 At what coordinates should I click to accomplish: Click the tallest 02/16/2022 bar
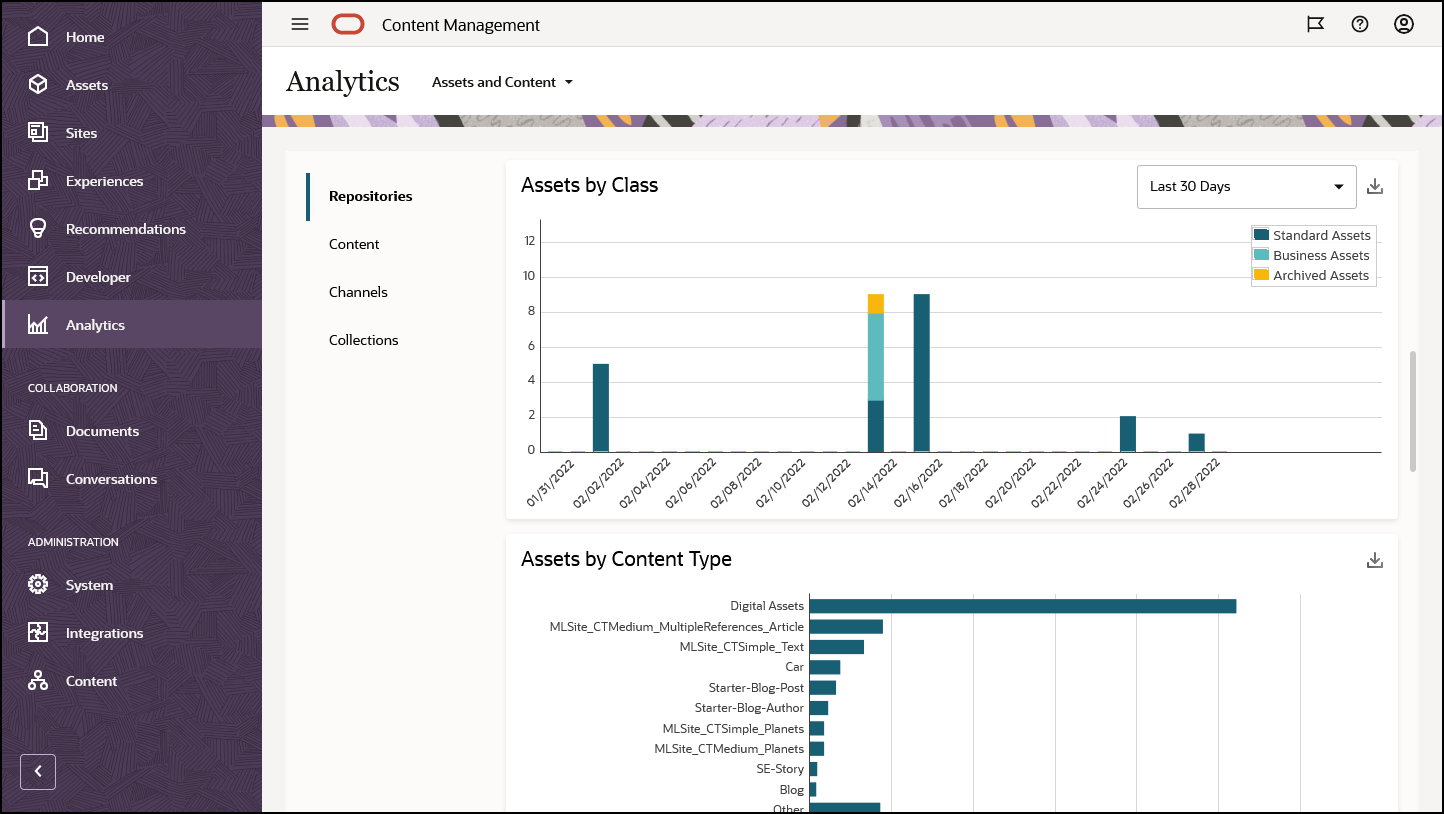click(x=922, y=373)
